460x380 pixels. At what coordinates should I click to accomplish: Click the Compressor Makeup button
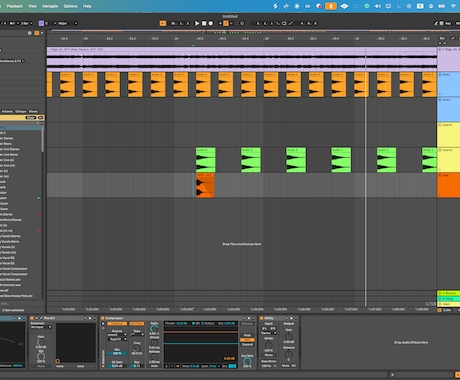(247, 324)
